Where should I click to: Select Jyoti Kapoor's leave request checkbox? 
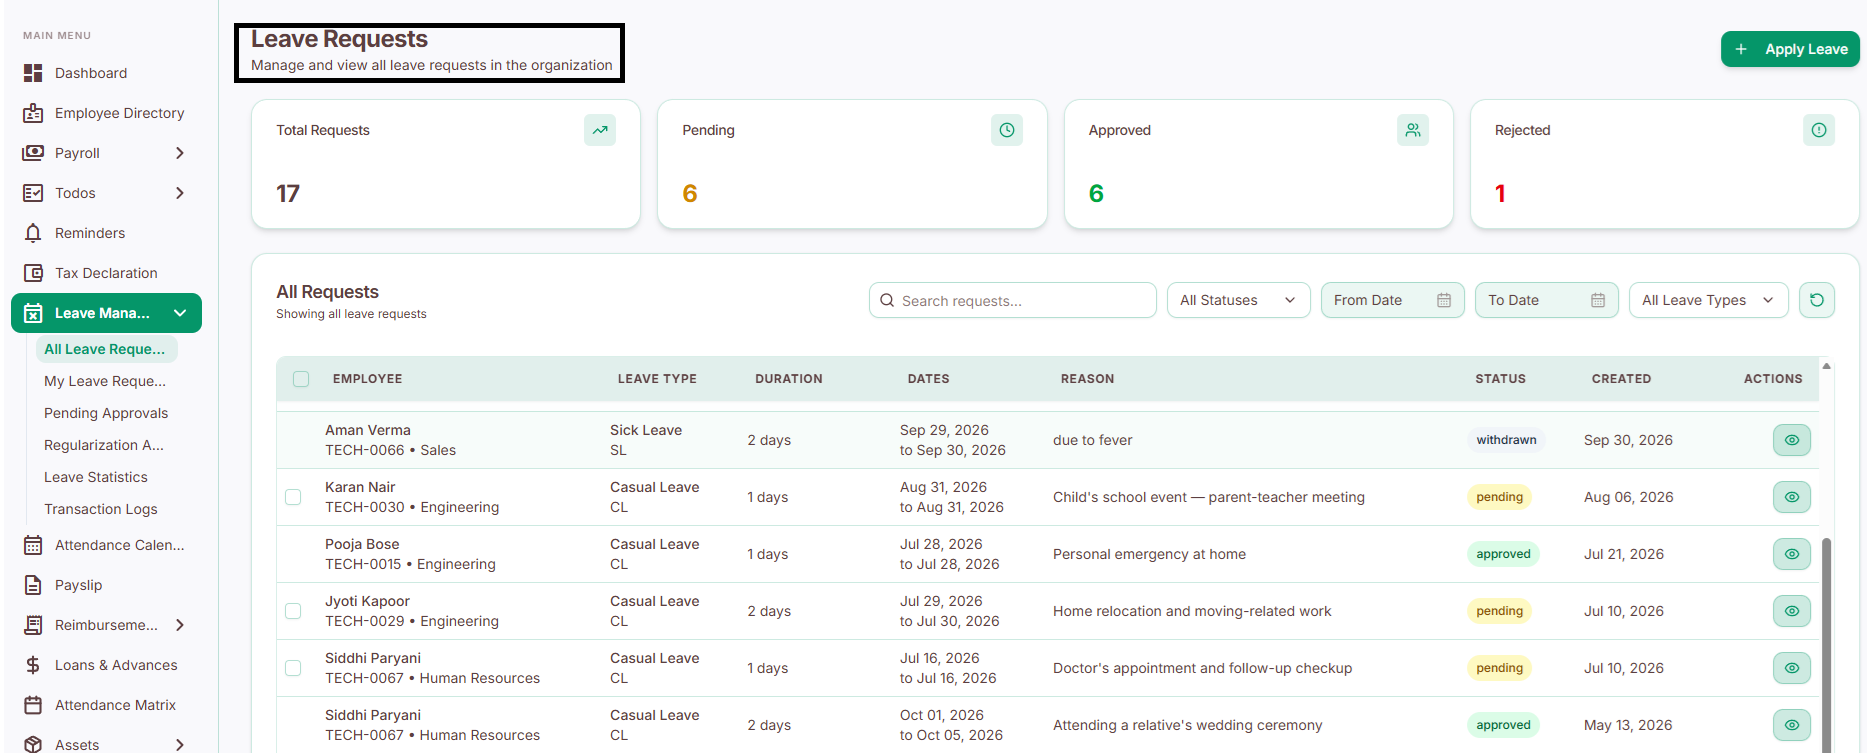[x=293, y=611]
